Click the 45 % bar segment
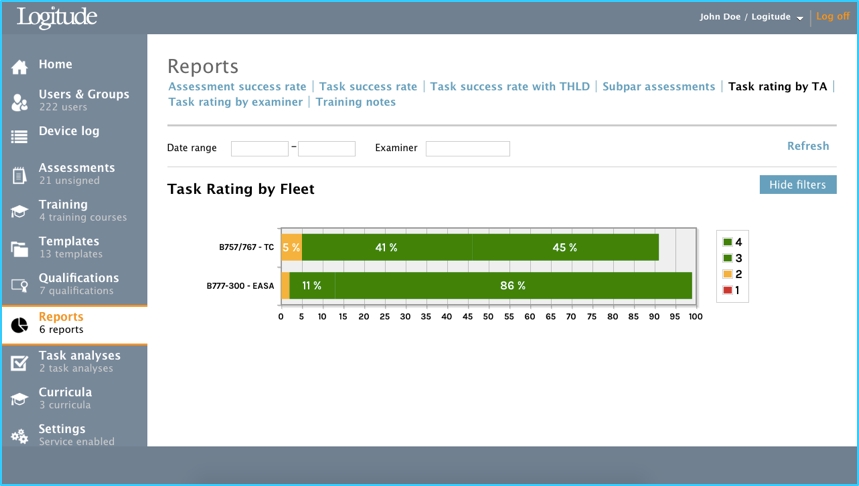Screen dimensions: 859x486 (565, 247)
